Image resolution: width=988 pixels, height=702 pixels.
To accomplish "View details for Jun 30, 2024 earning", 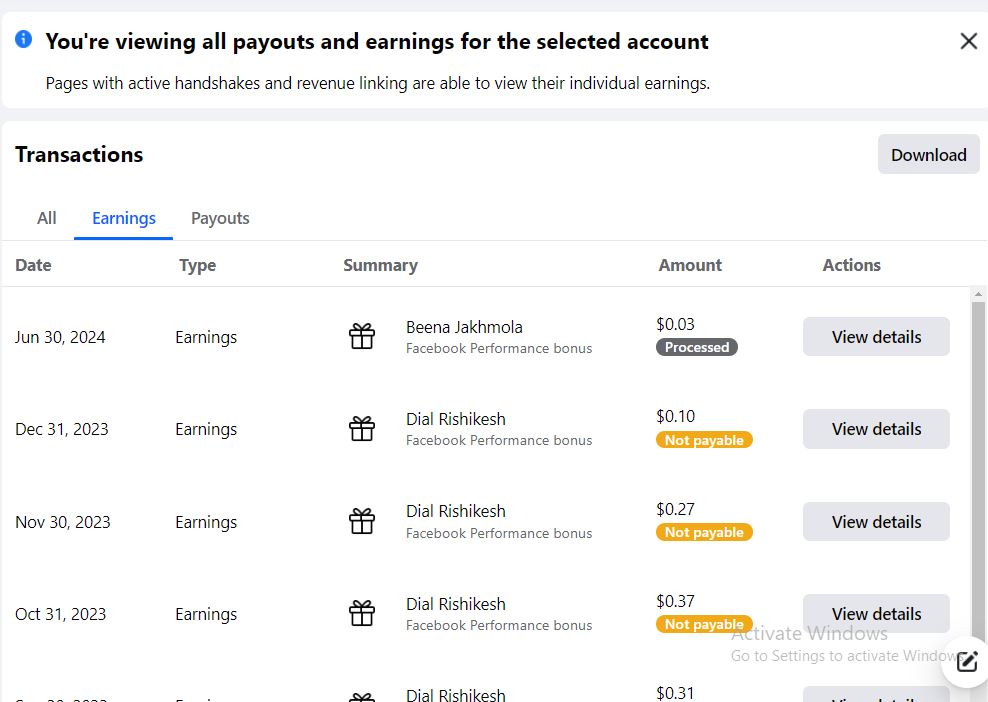I will click(876, 337).
